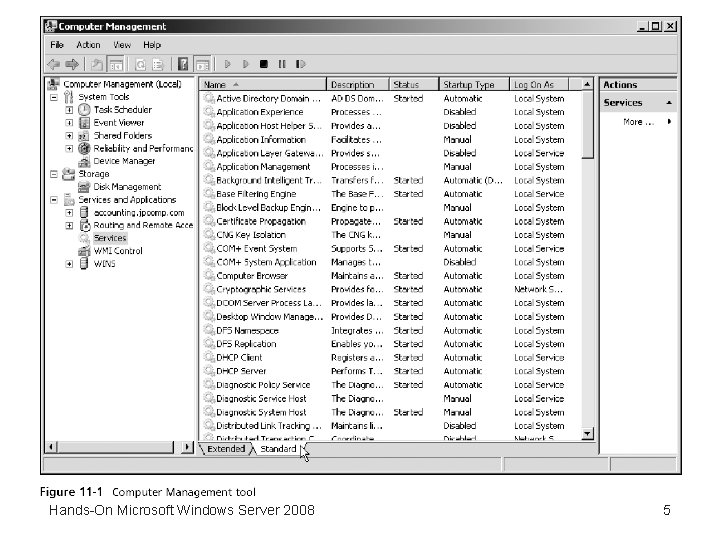
Task: Select the Event Viewer icon
Action: click(x=84, y=123)
